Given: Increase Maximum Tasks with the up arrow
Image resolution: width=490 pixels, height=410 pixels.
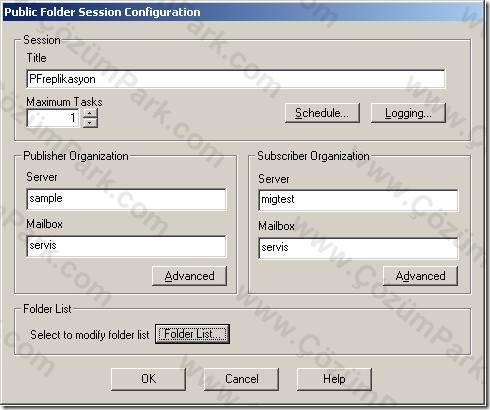Looking at the screenshot, I should coord(90,114).
